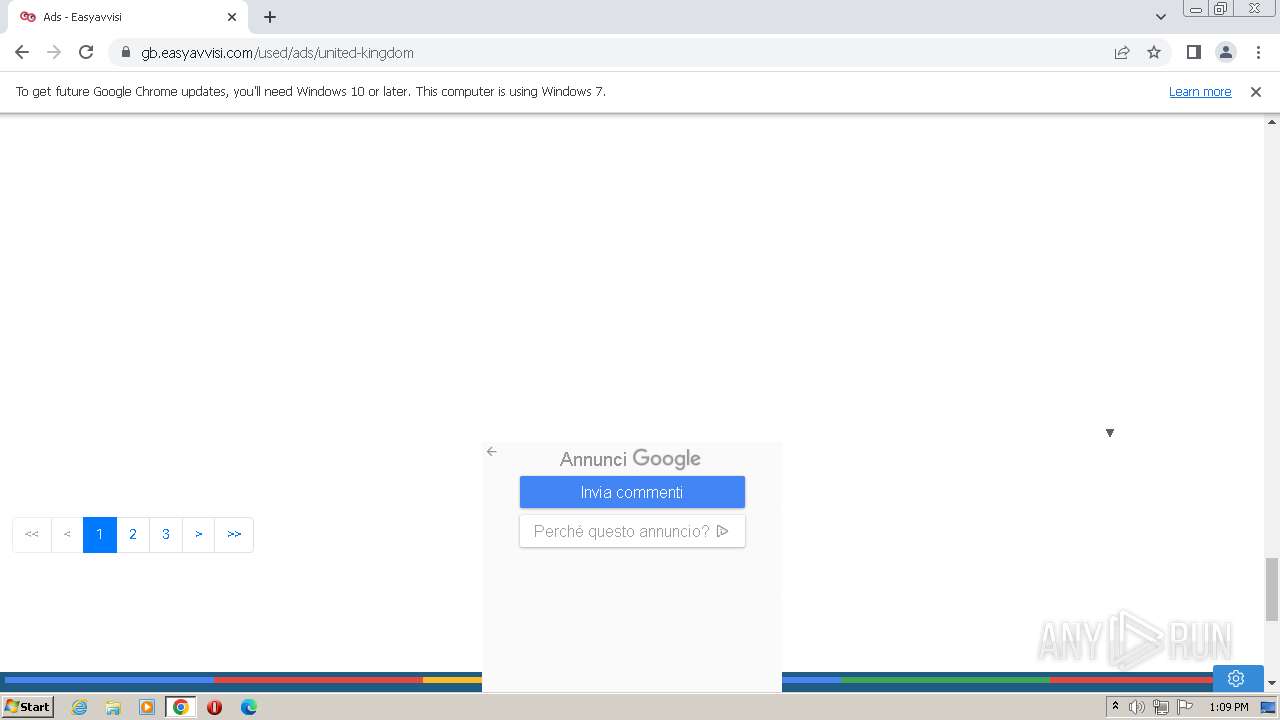The width and height of the screenshot is (1280, 720).
Task: Click the taskbar clock 1:09 PM
Action: coord(1228,707)
